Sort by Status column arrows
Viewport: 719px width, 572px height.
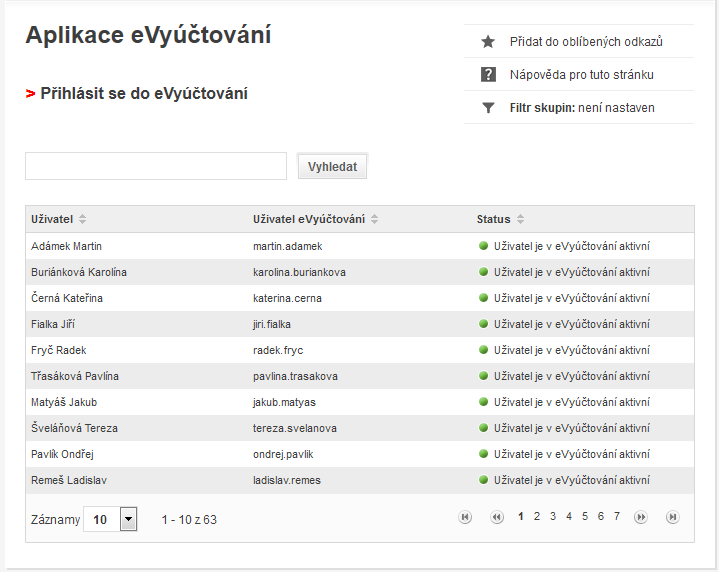520,219
